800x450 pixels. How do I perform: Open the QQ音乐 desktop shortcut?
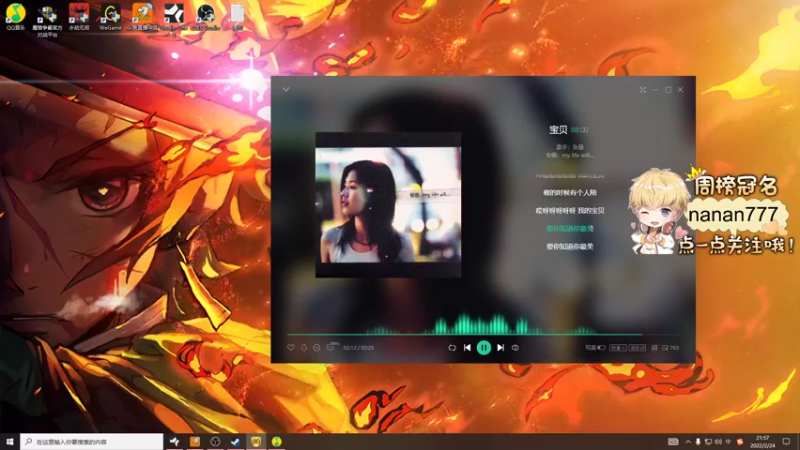[15, 17]
